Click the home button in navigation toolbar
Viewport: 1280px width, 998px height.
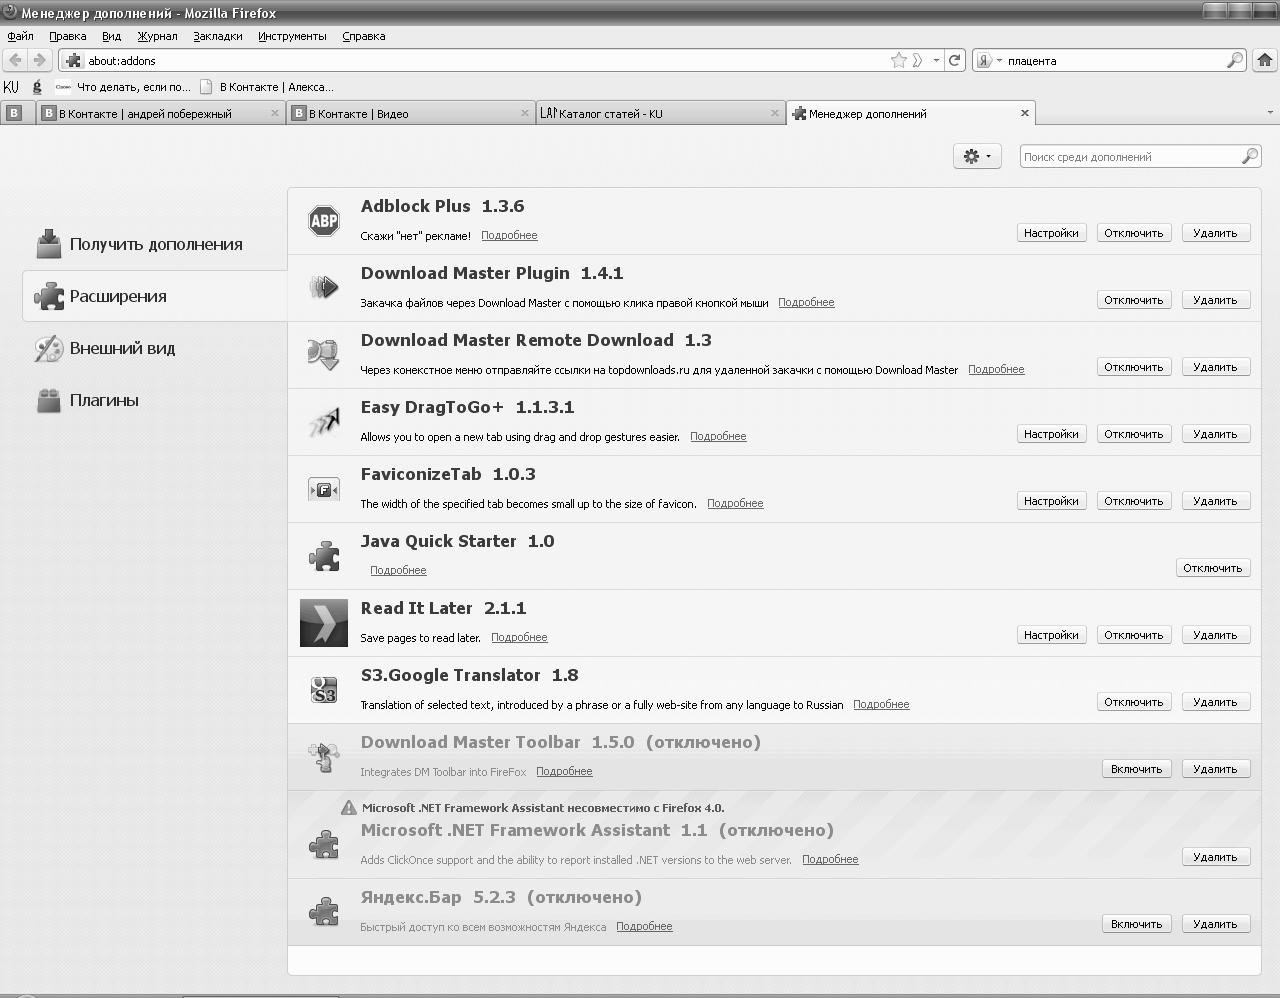tap(1265, 60)
